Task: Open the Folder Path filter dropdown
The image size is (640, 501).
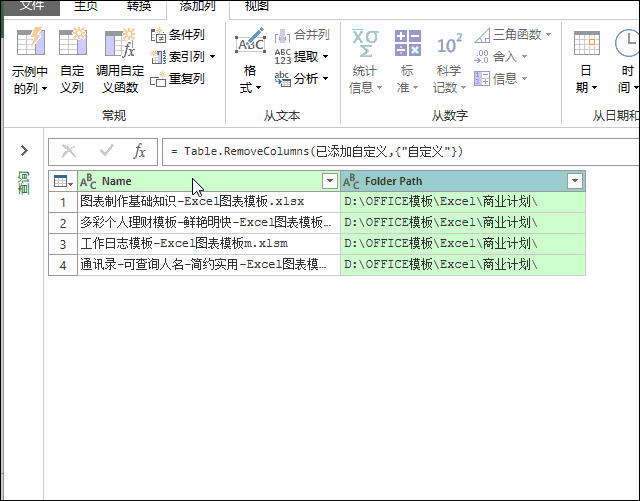Action: point(575,181)
